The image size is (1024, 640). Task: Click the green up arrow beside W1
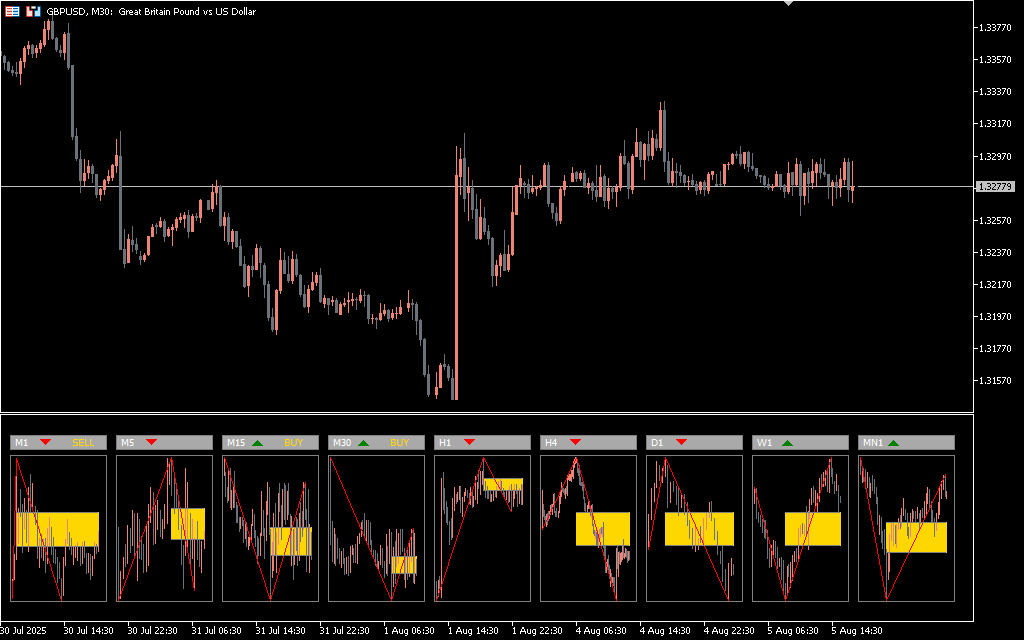click(787, 442)
